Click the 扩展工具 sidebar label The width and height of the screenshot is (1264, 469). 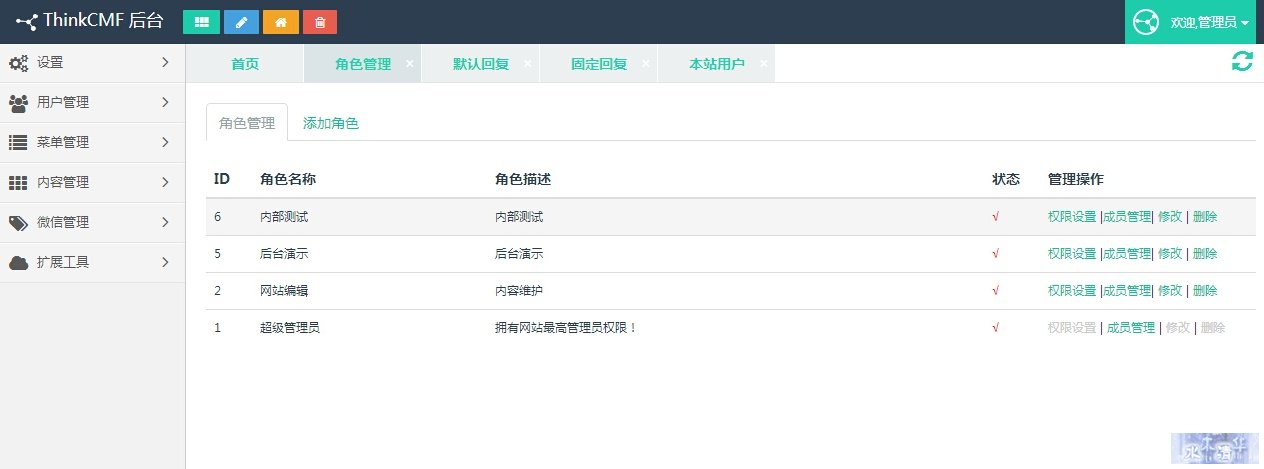63,262
